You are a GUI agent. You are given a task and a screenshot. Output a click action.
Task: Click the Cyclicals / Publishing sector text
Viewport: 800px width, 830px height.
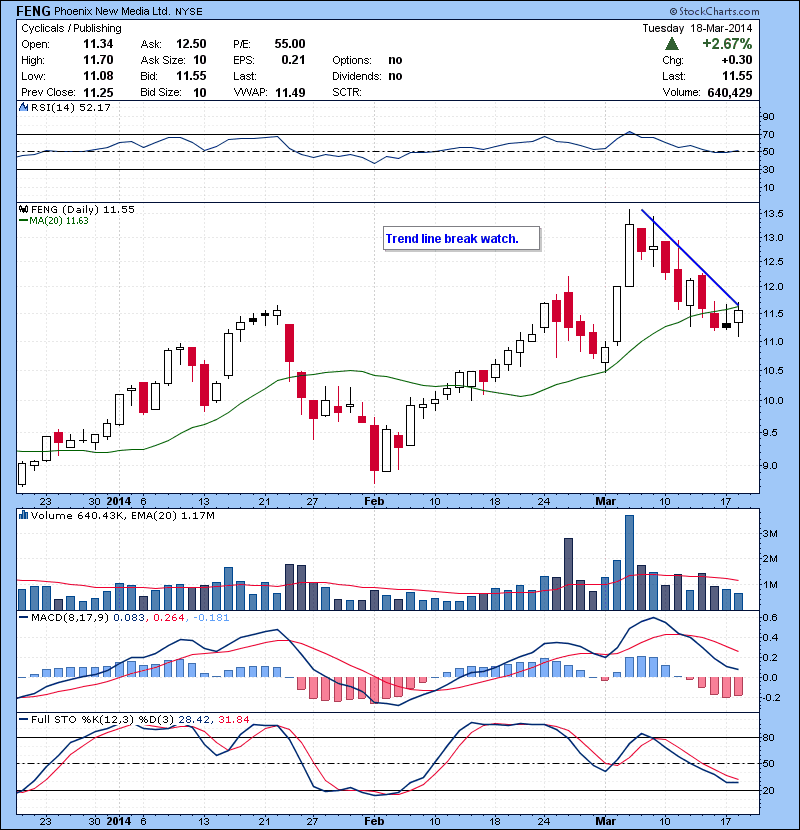pos(71,28)
